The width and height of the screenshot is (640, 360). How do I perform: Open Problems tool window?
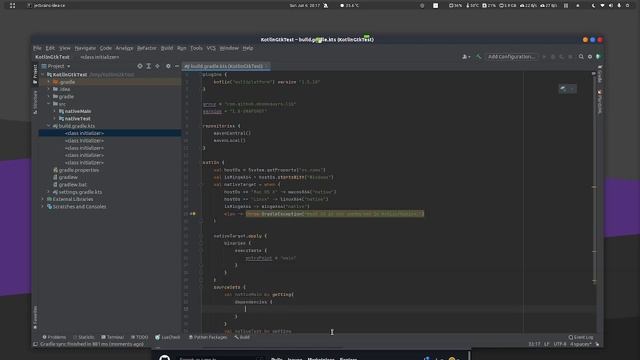54,337
